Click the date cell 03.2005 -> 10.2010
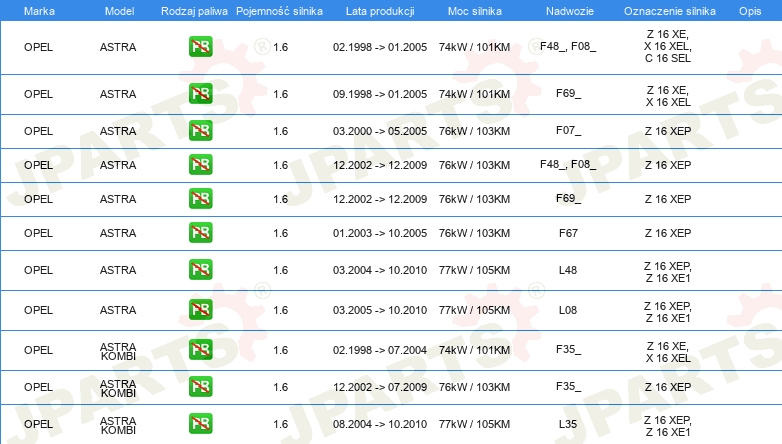The image size is (782, 444). point(380,310)
